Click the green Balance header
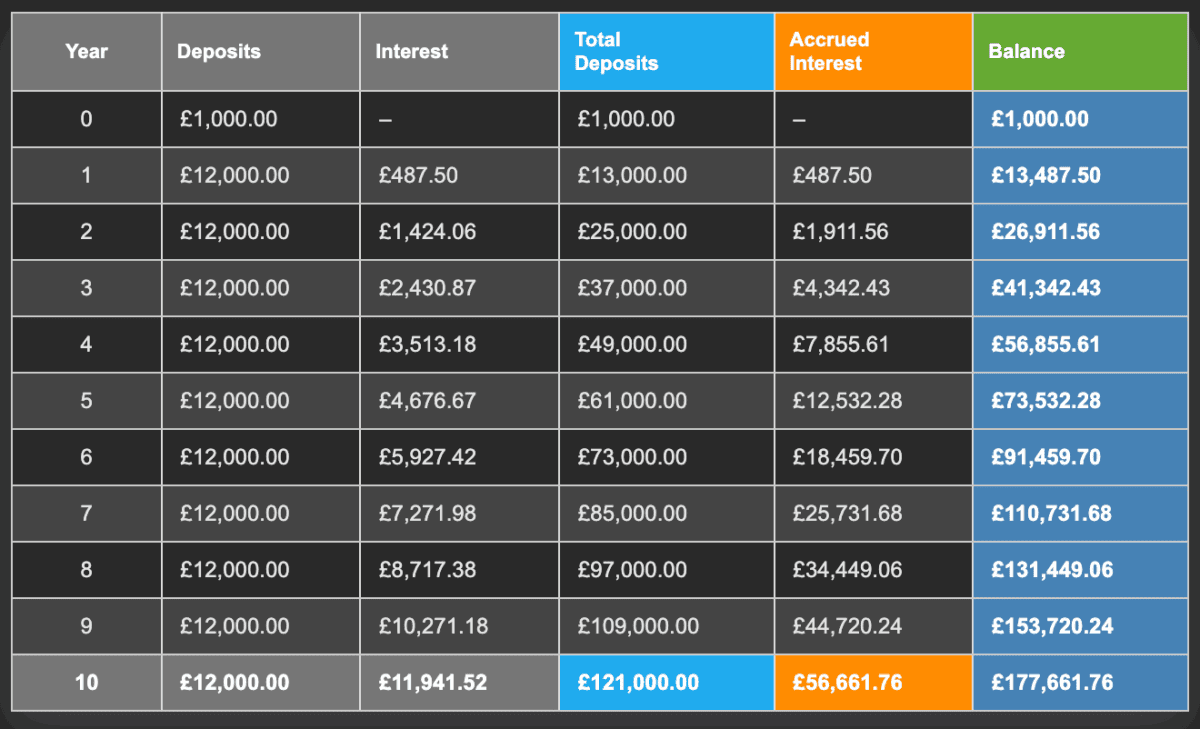Viewport: 1200px width, 729px height. coord(1027,51)
